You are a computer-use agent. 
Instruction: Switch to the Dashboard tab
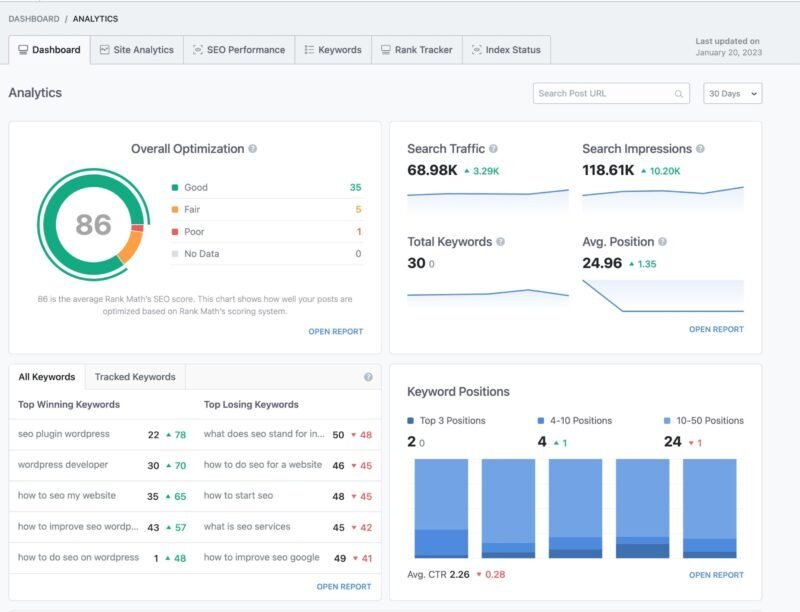(x=49, y=49)
